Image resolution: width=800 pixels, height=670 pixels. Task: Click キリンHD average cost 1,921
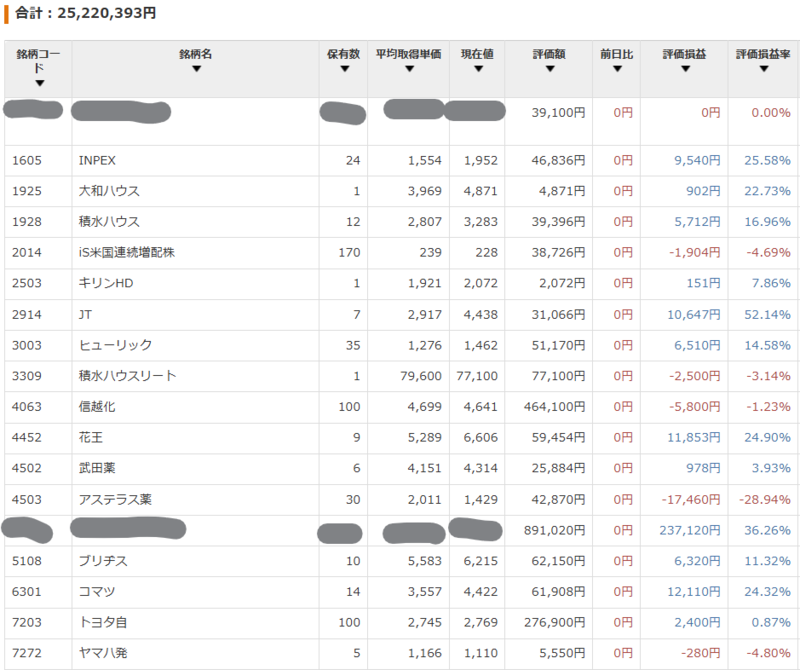[424, 283]
